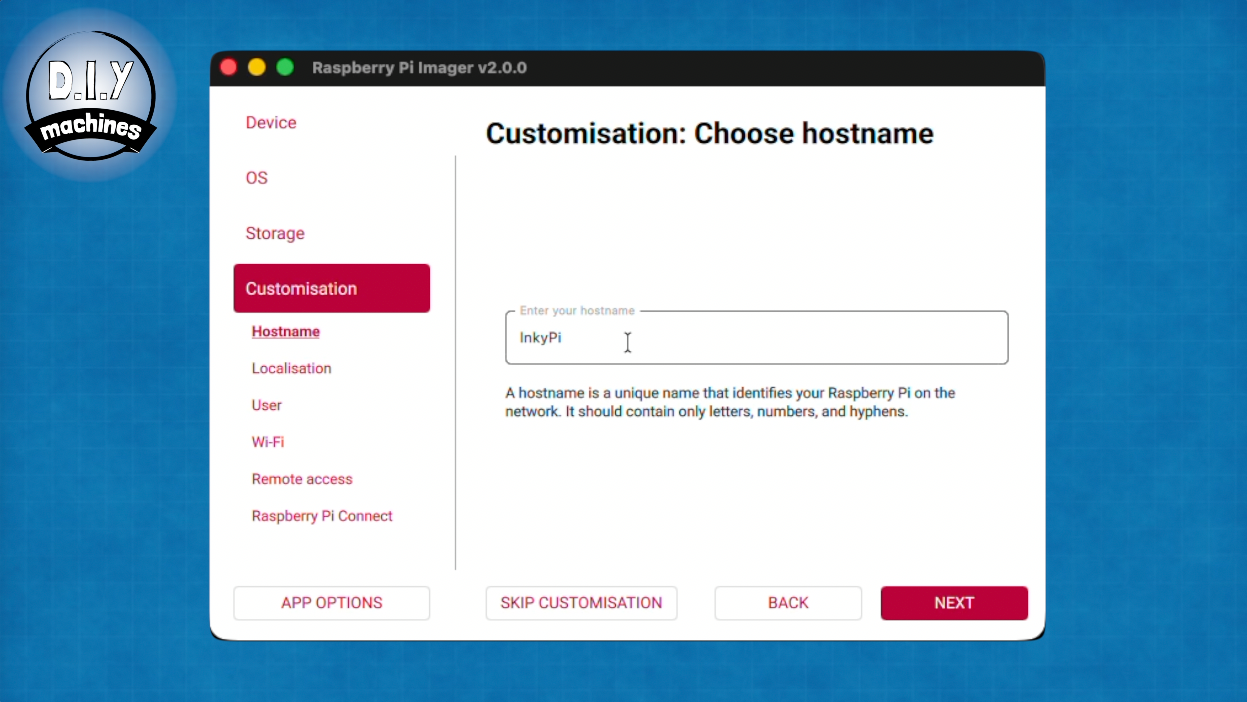Screen dimensions: 1247x702
Task: Click the hostname field containing InkyPi
Action: pyautogui.click(x=756, y=338)
